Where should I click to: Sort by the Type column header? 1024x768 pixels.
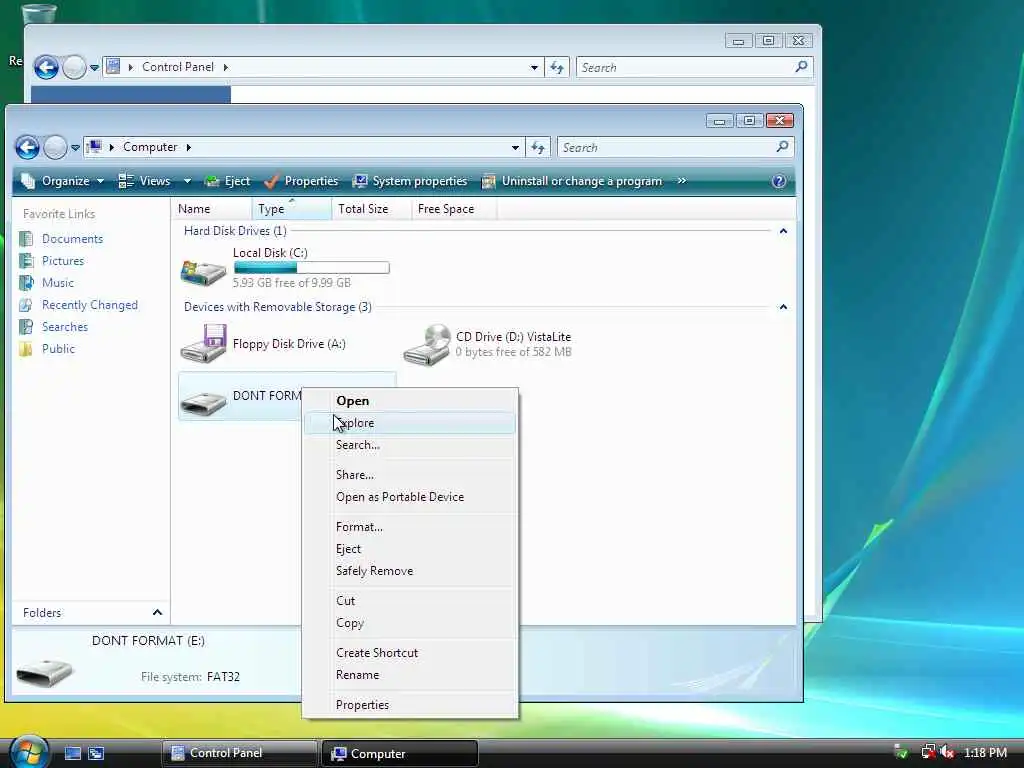pyautogui.click(x=291, y=209)
